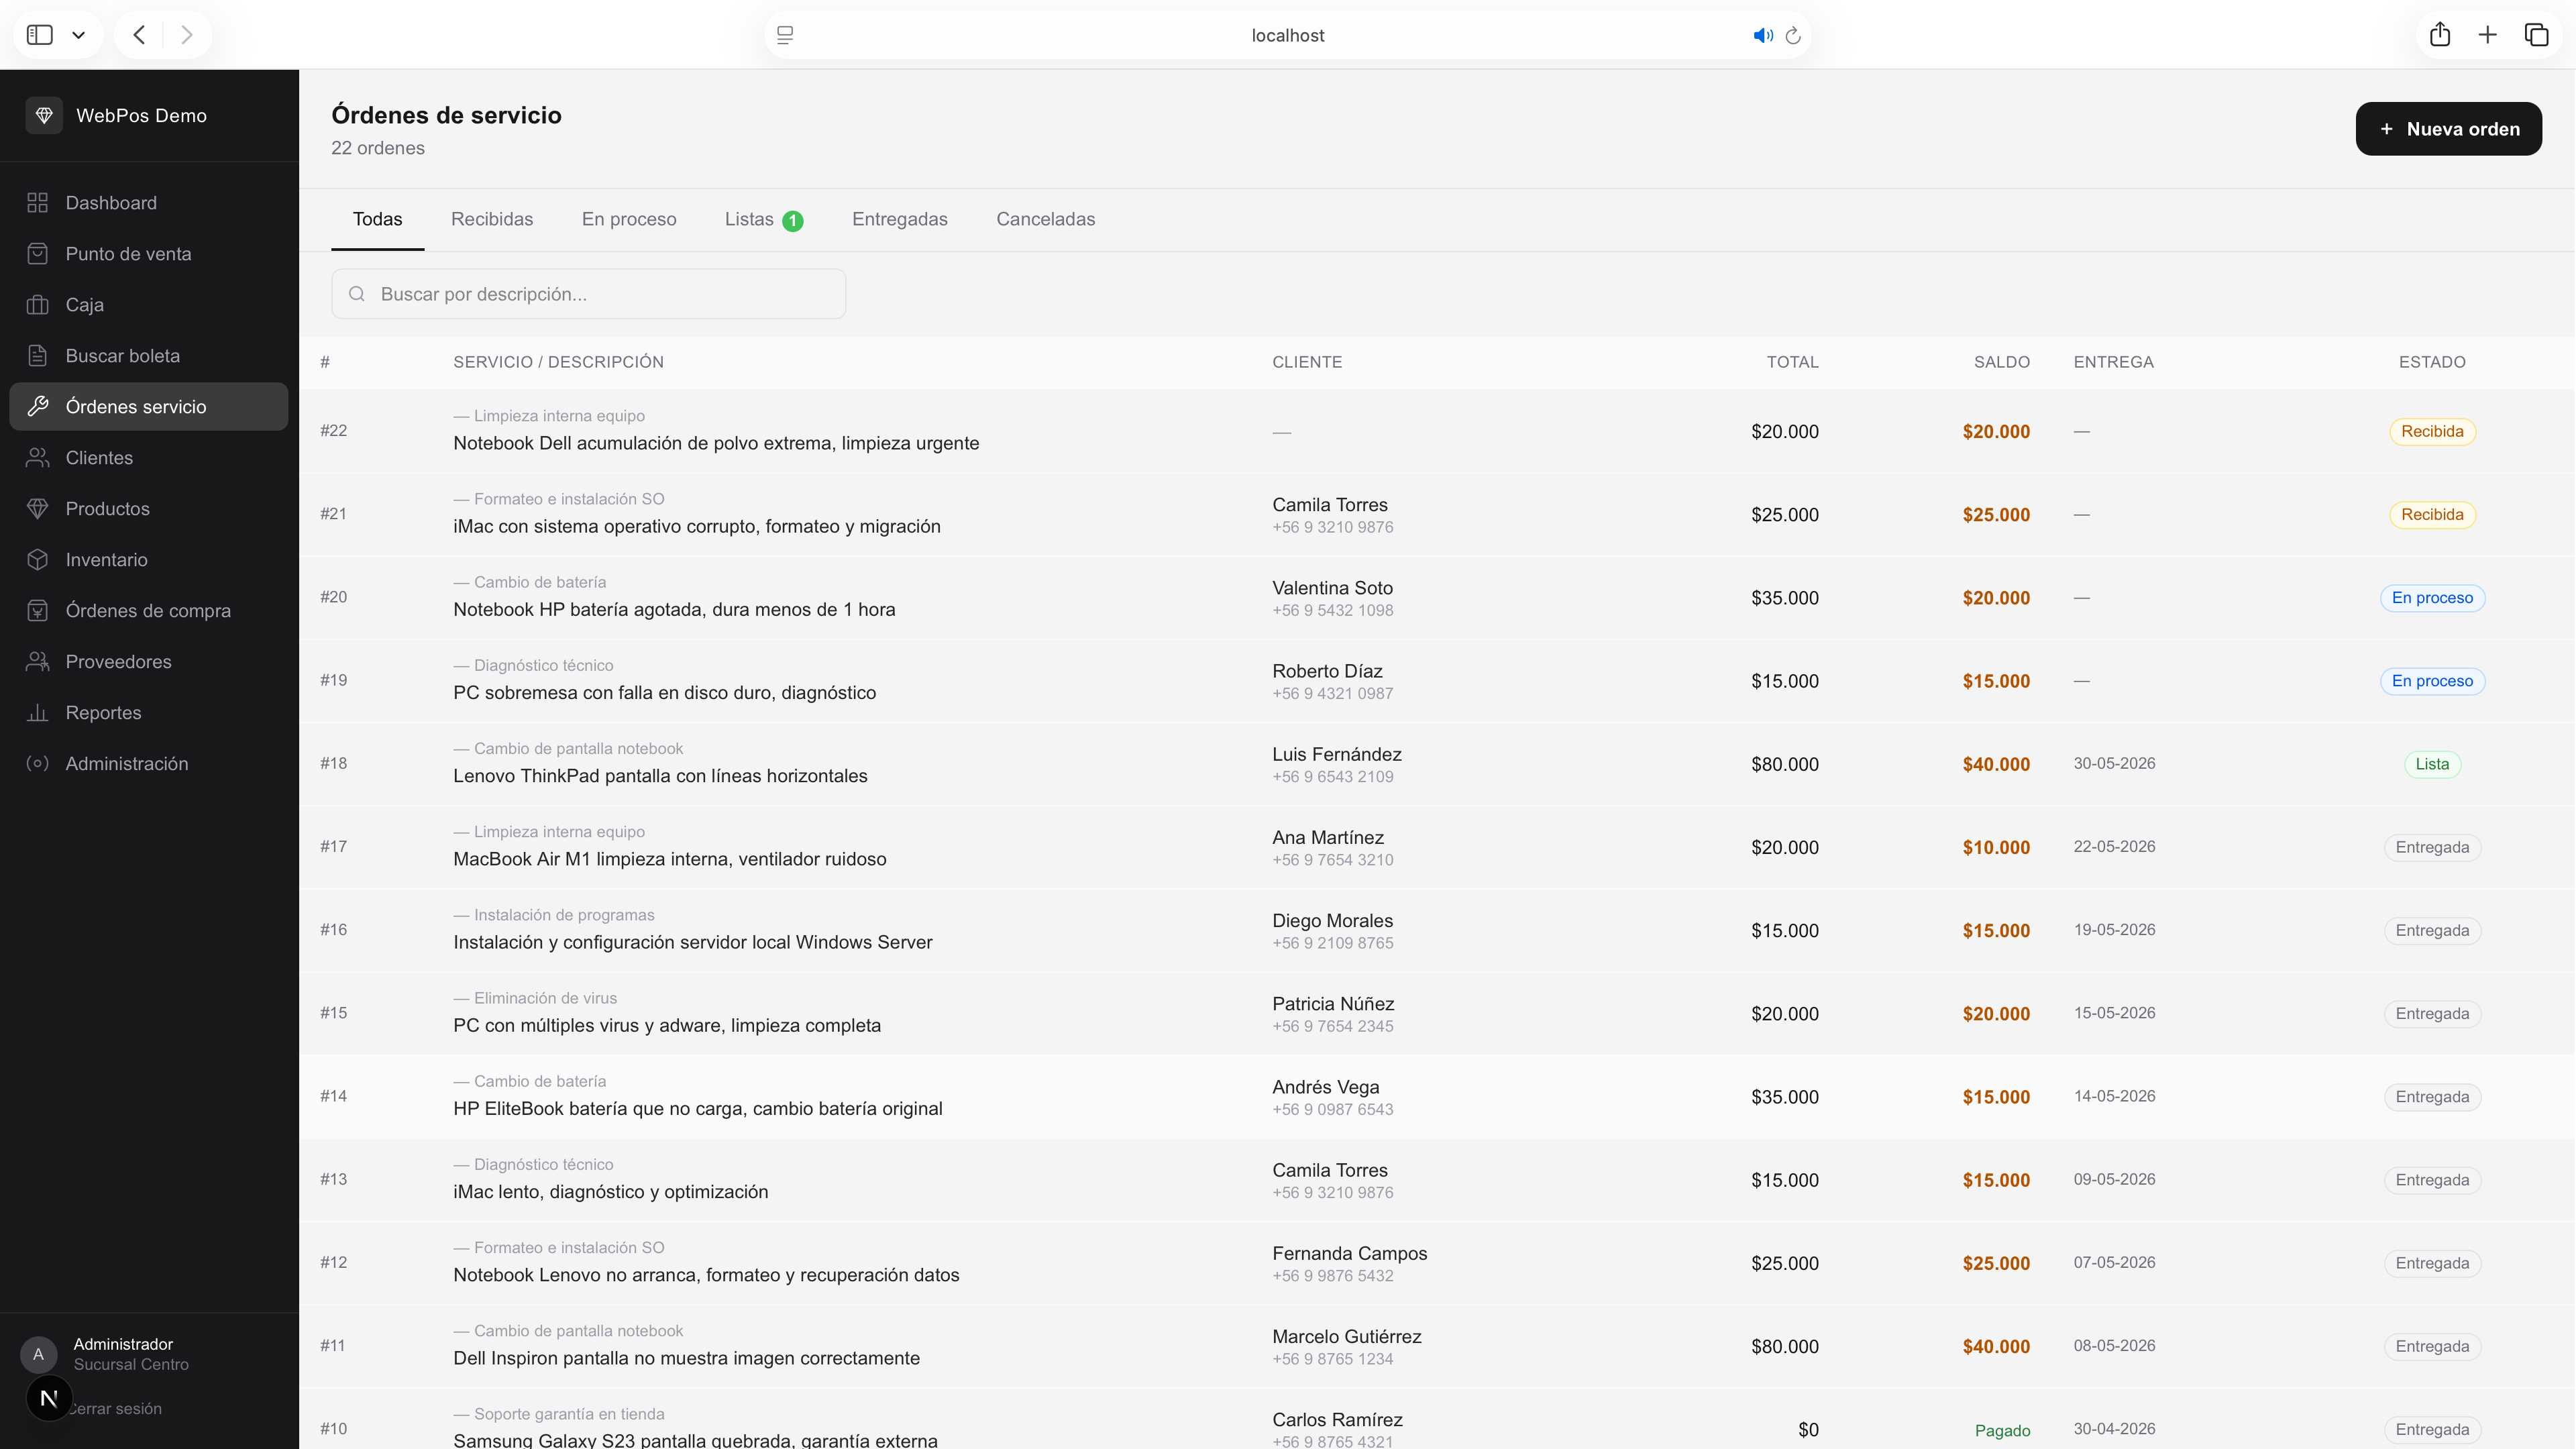2576x1449 pixels.
Task: Click the green Listas count badge
Action: (x=792, y=221)
